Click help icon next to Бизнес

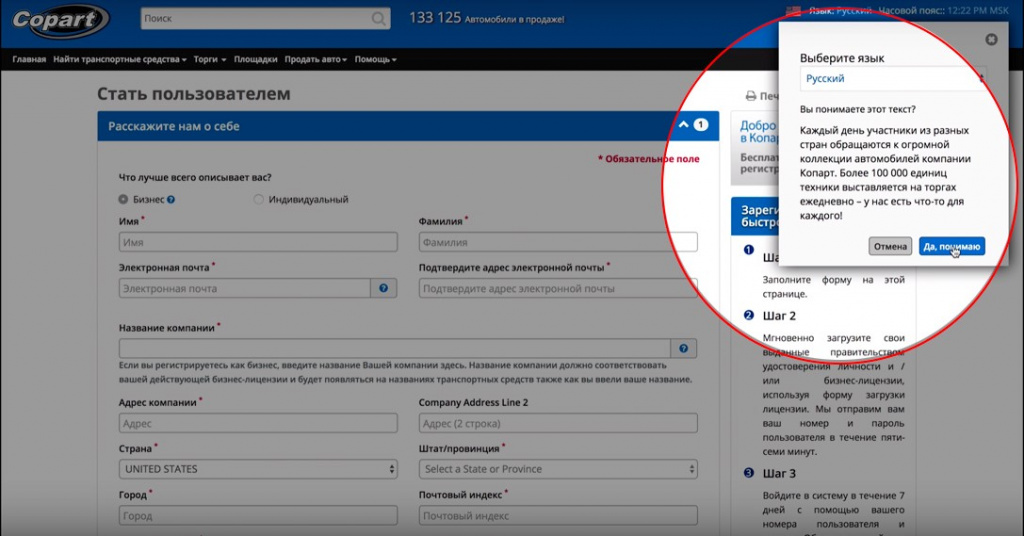171,200
